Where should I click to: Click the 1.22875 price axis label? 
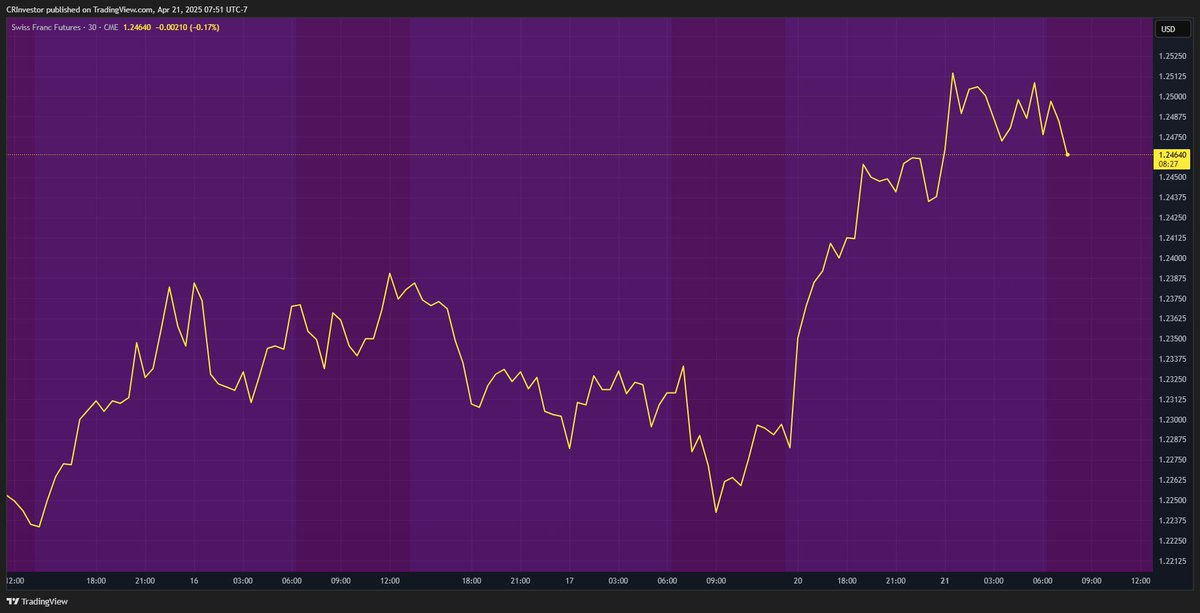1172,440
